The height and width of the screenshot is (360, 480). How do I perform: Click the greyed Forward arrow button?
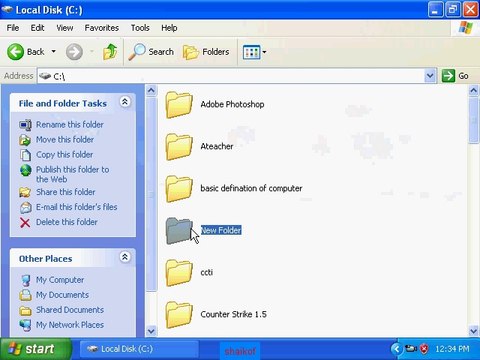pos(74,52)
